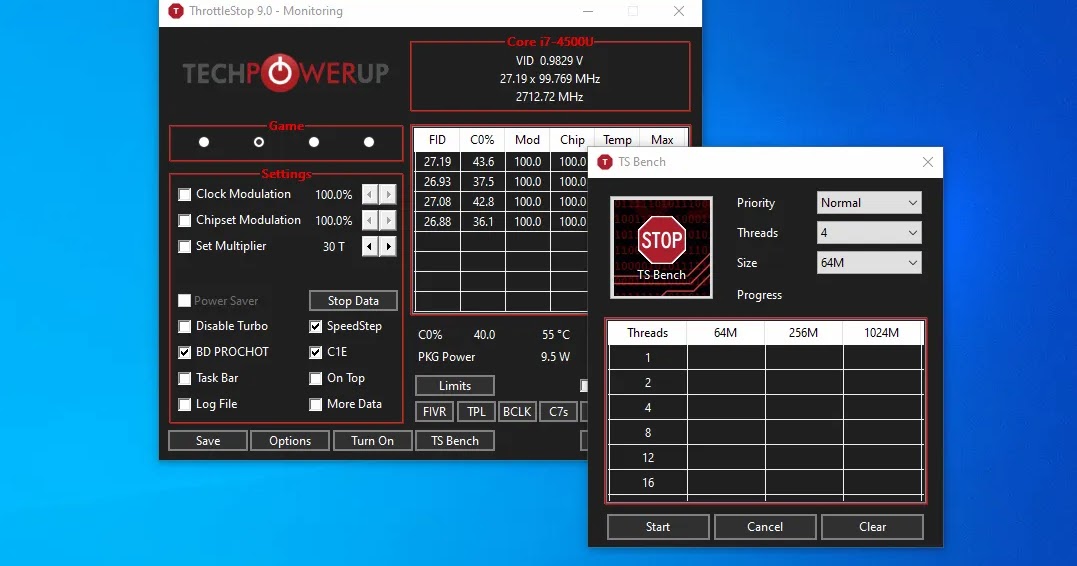1077x566 pixels.
Task: Click the 37.5 C0% cell
Action: [x=483, y=182]
